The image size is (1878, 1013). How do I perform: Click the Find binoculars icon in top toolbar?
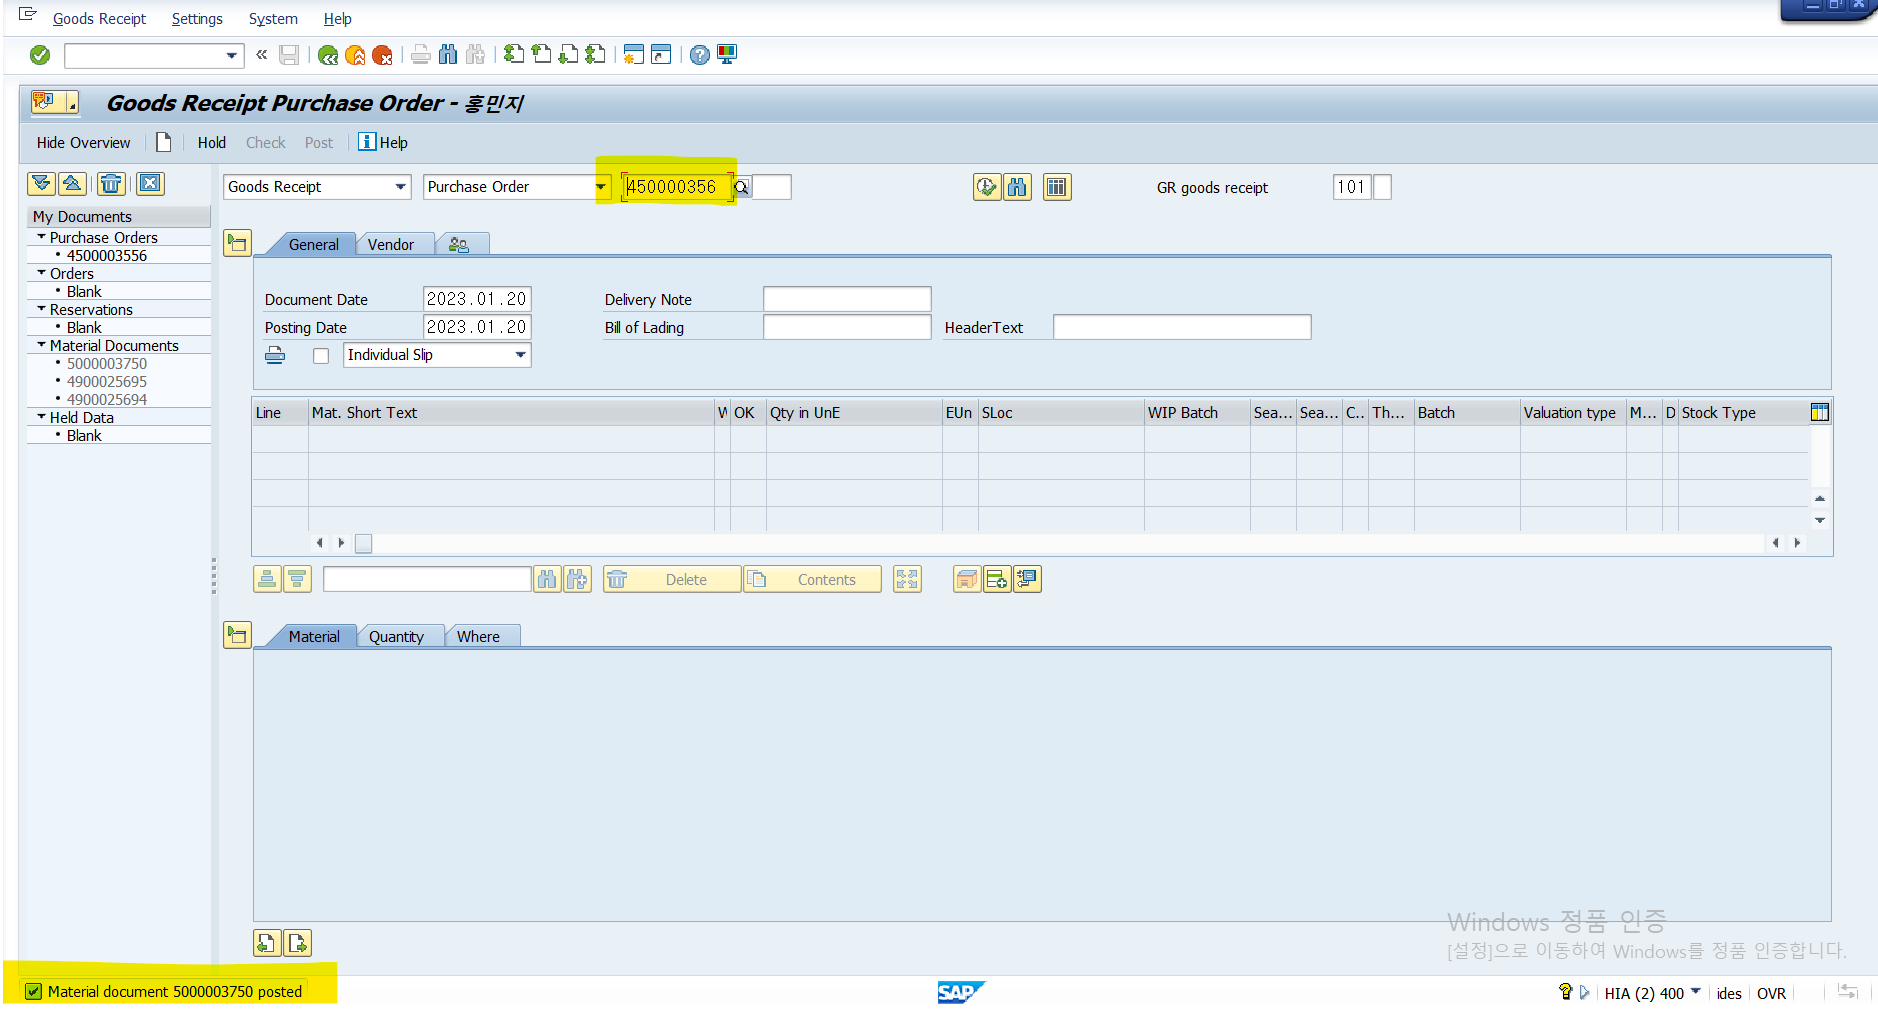coord(448,55)
